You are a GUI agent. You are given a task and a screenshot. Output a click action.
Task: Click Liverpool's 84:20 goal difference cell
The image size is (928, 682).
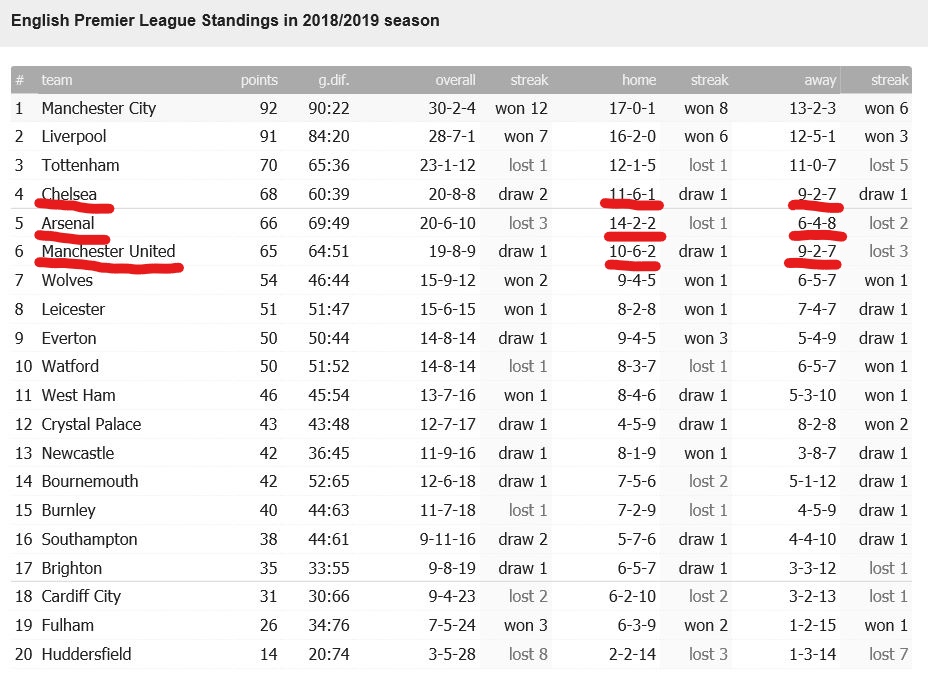coord(327,136)
